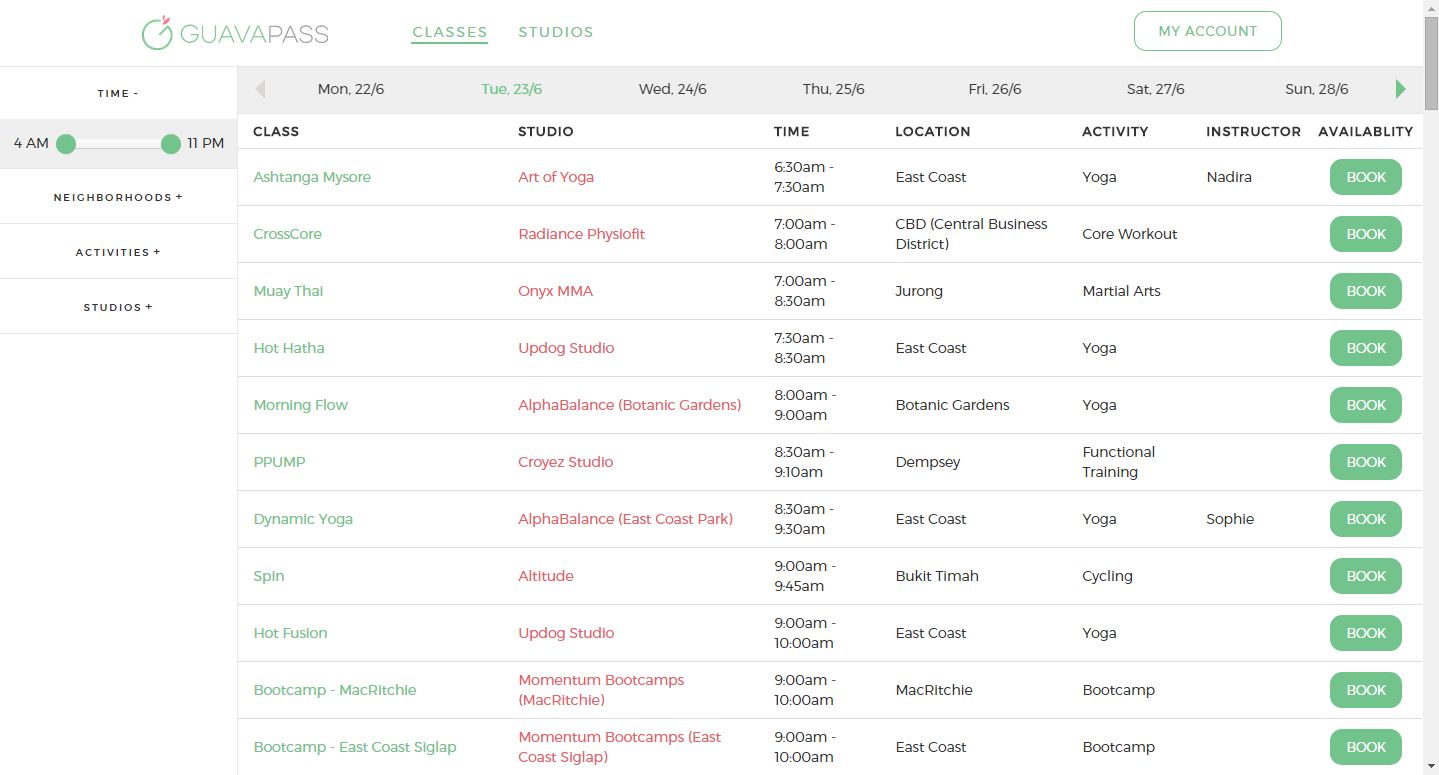Expand the Neighborhoods filter

118,197
